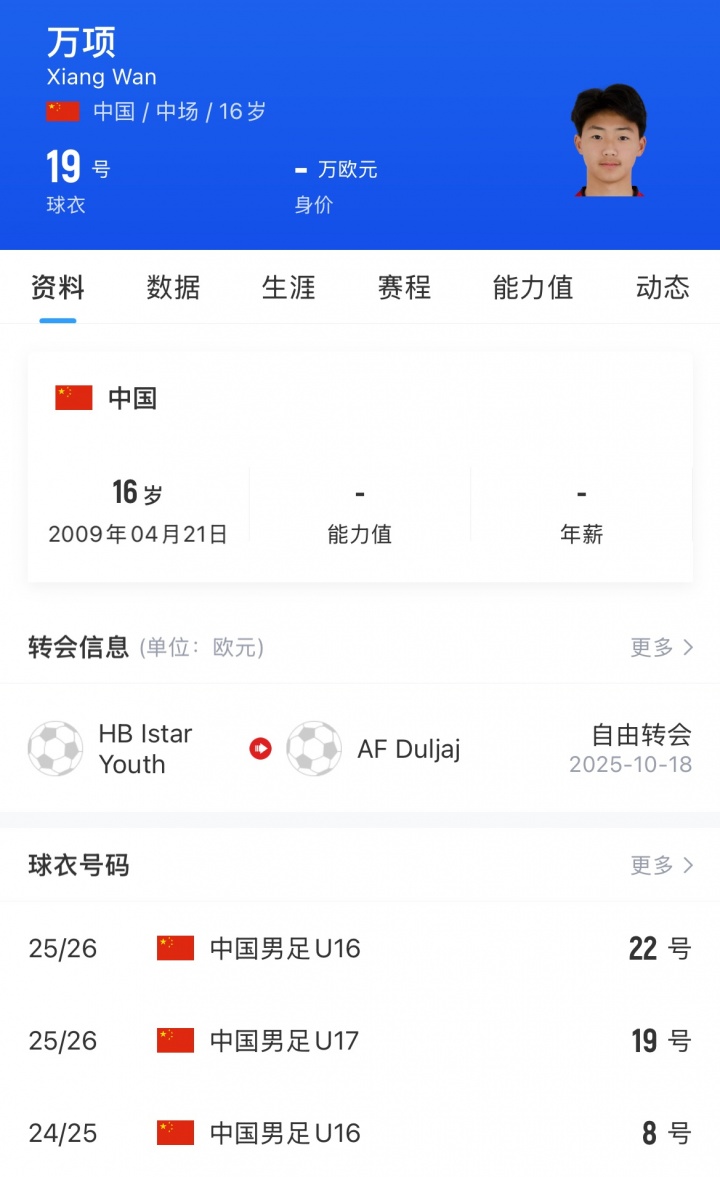
Task: Open the 生涯 tab
Action: [288, 288]
